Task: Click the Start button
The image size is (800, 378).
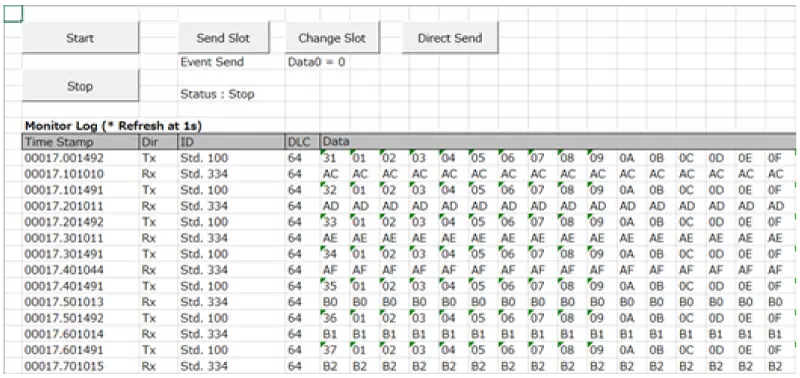Action: pyautogui.click(x=80, y=37)
